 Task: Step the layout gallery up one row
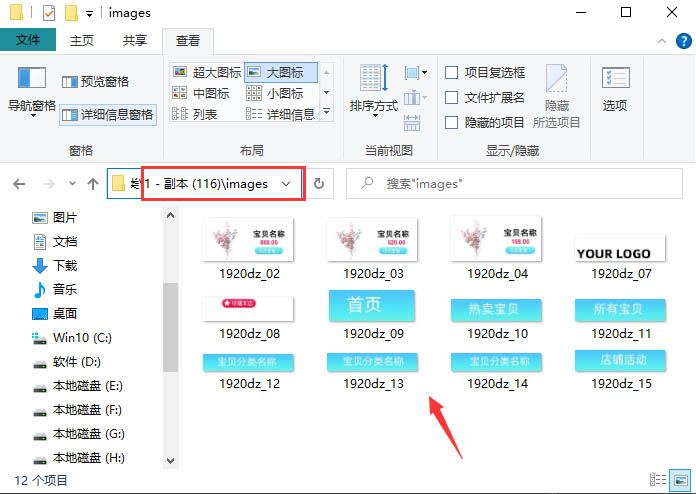coord(326,72)
